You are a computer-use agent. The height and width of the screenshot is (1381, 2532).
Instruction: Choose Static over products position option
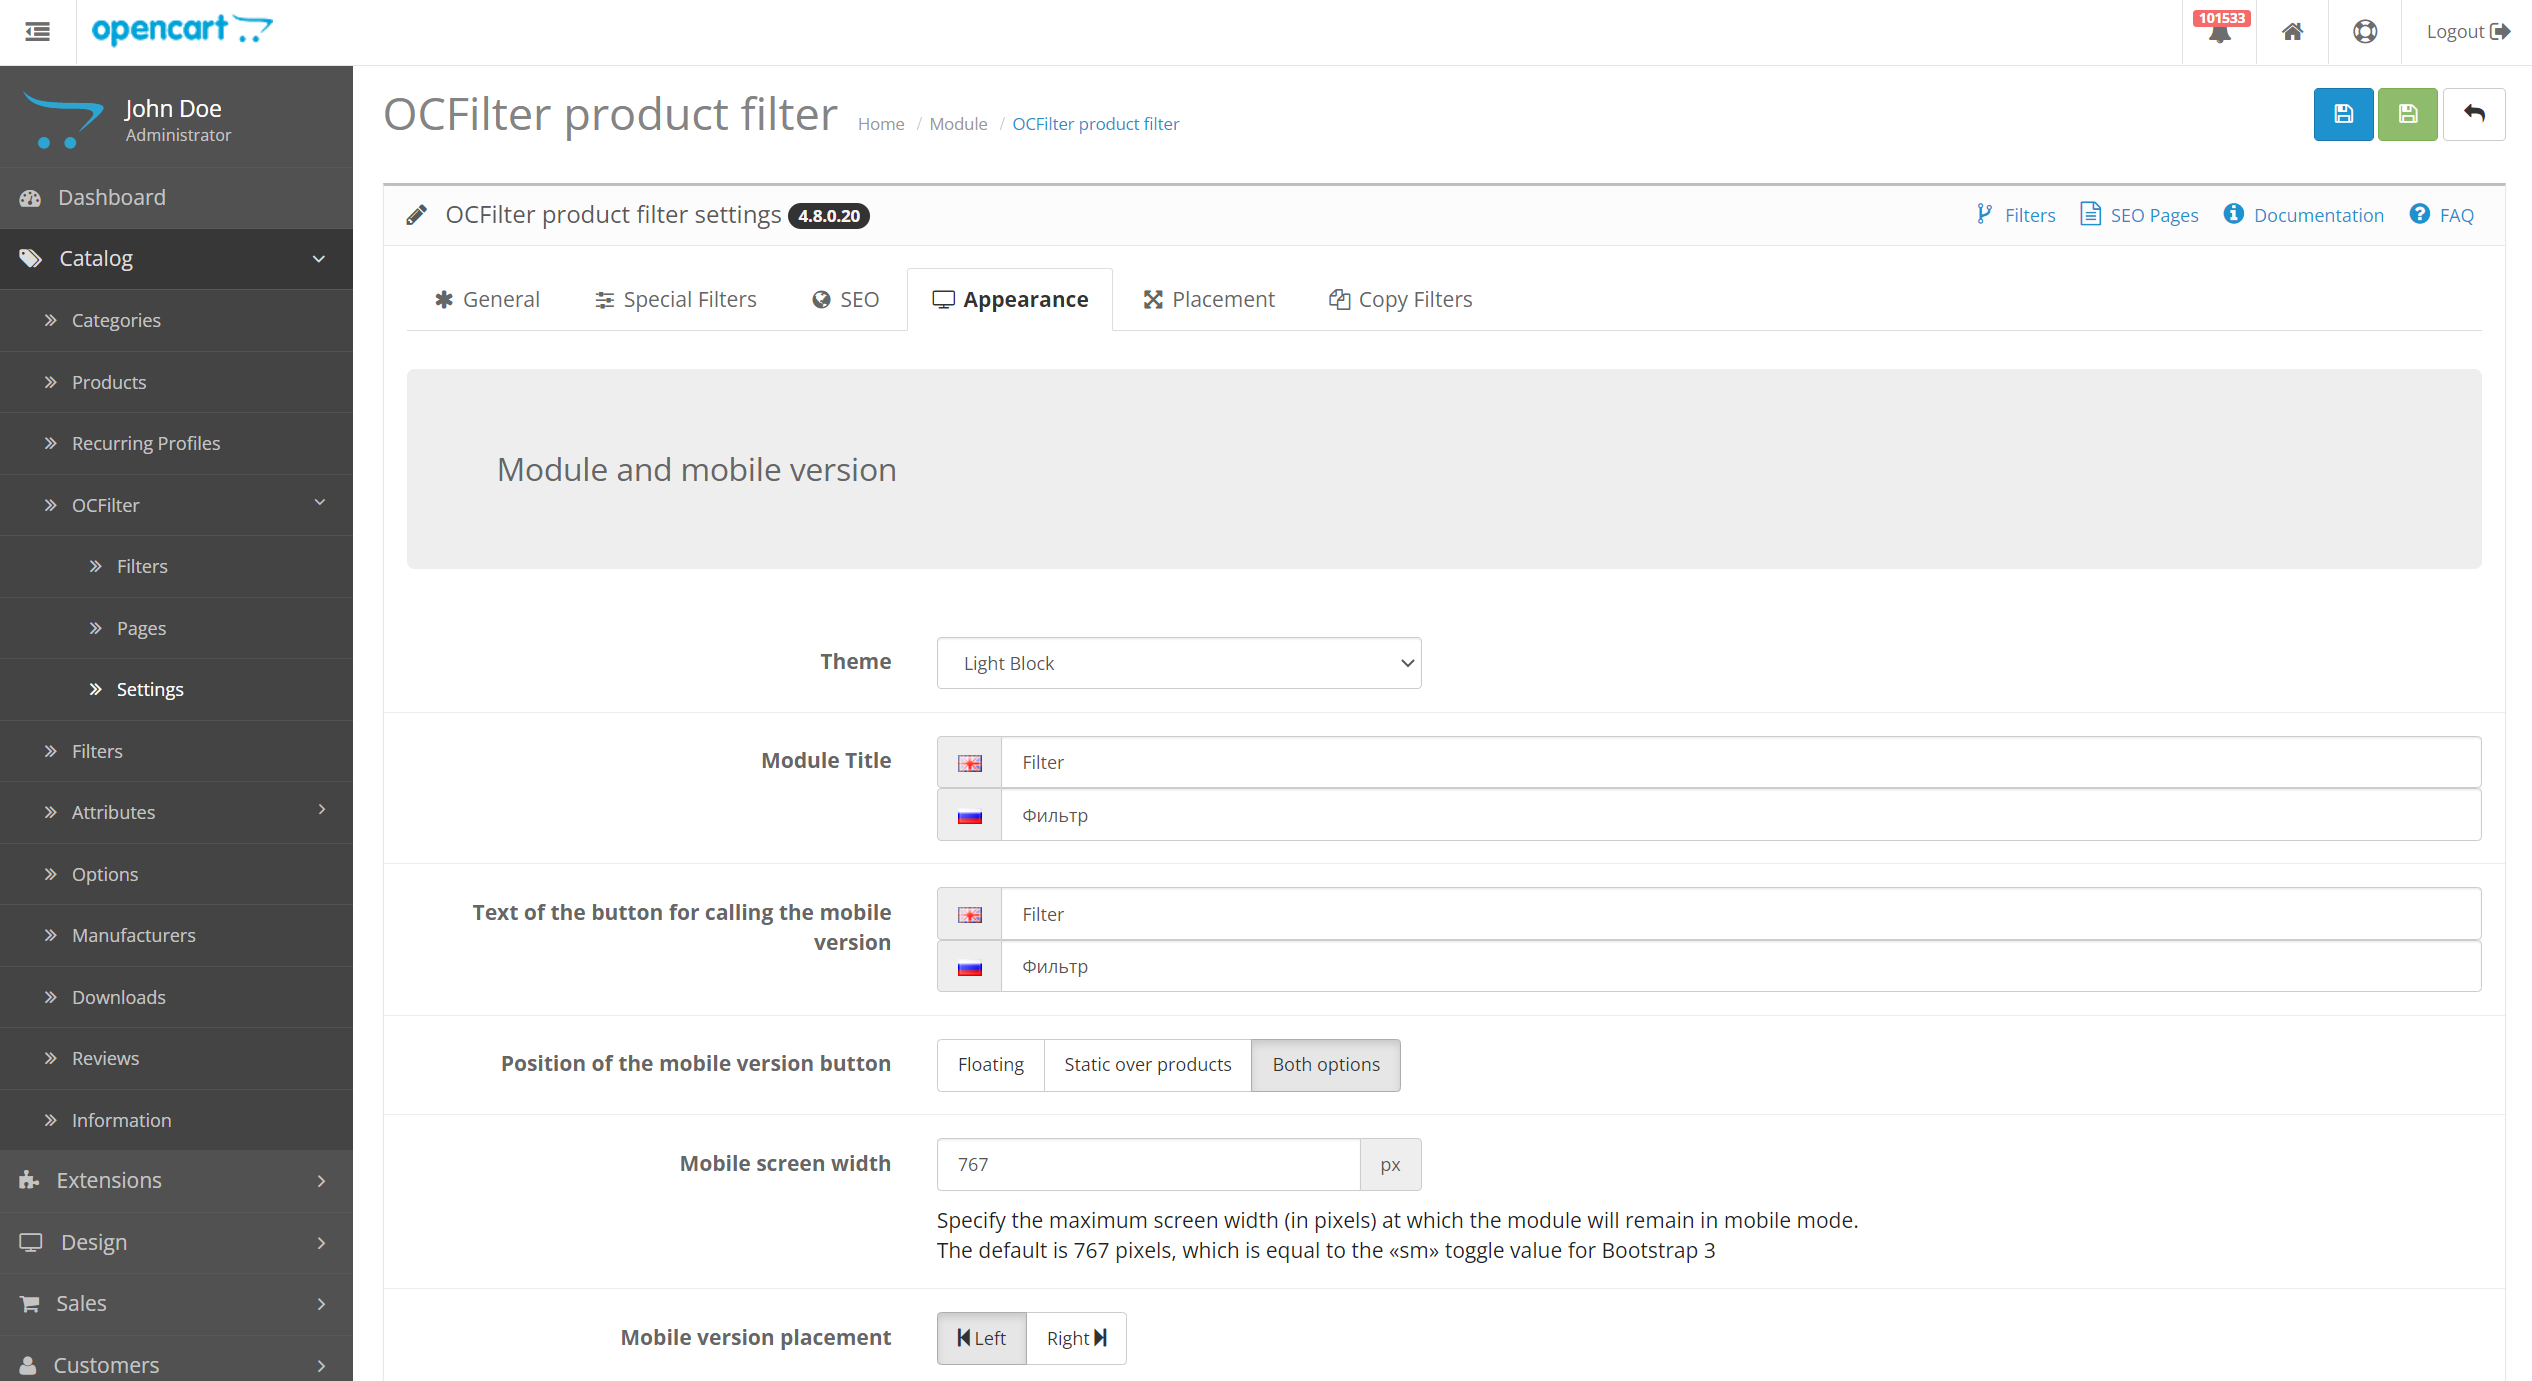click(1147, 1064)
